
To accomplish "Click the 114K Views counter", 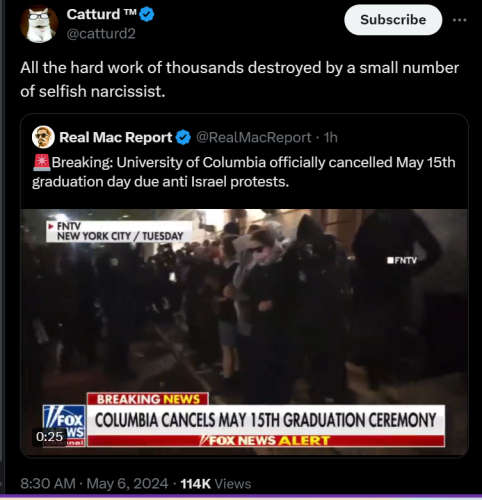I will (x=216, y=484).
